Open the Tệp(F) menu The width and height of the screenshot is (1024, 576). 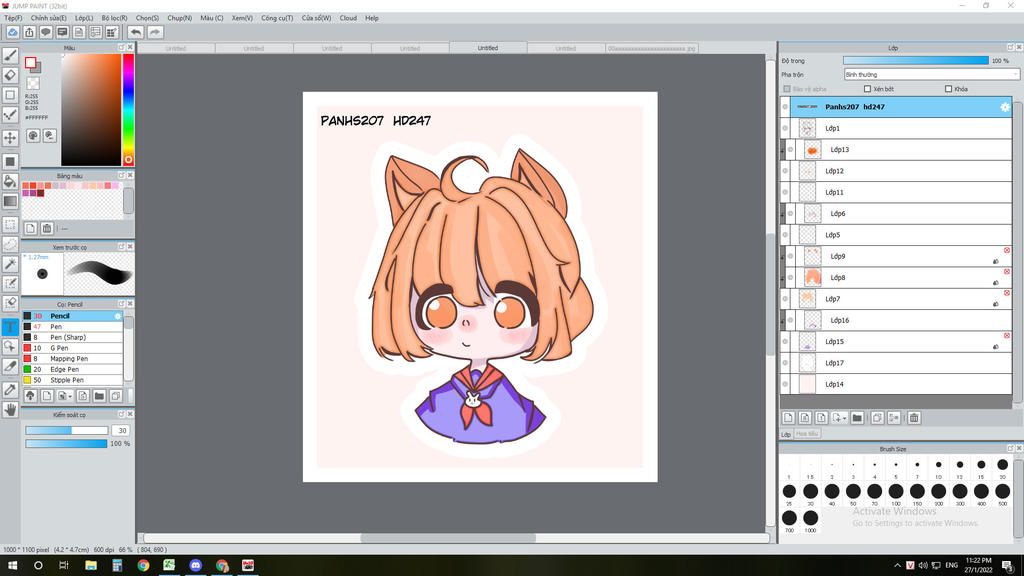point(13,18)
